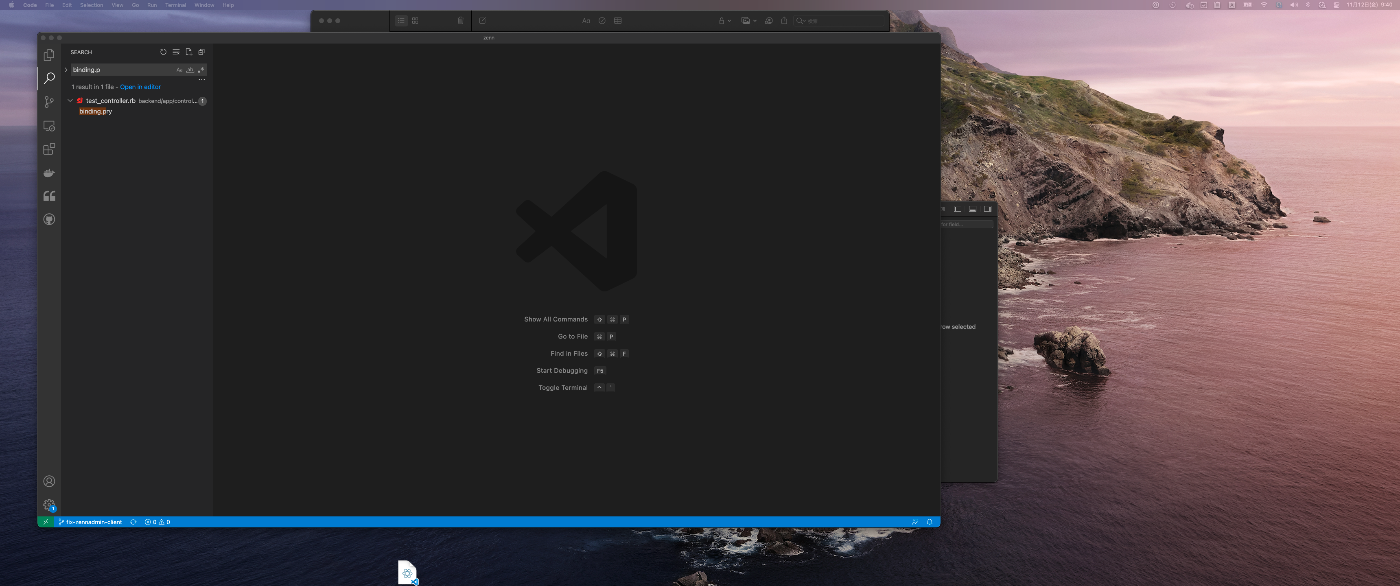1400x586 pixels.
Task: Open the remote window indicator in status bar
Action: [46, 522]
